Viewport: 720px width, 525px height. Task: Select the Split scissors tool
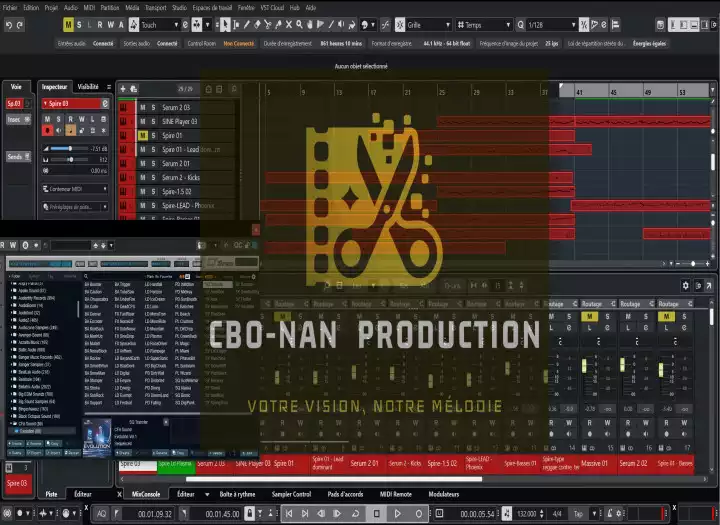pos(268,25)
